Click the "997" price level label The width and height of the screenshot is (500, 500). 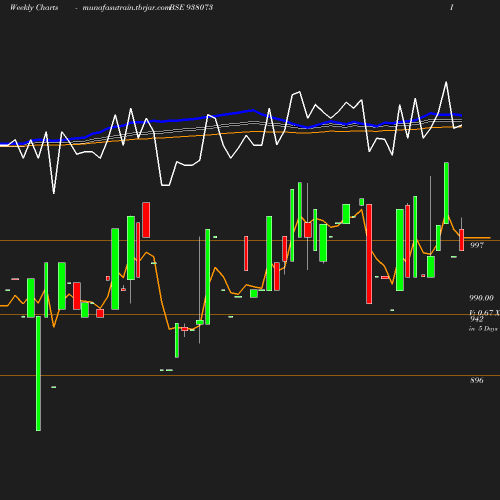click(x=477, y=245)
